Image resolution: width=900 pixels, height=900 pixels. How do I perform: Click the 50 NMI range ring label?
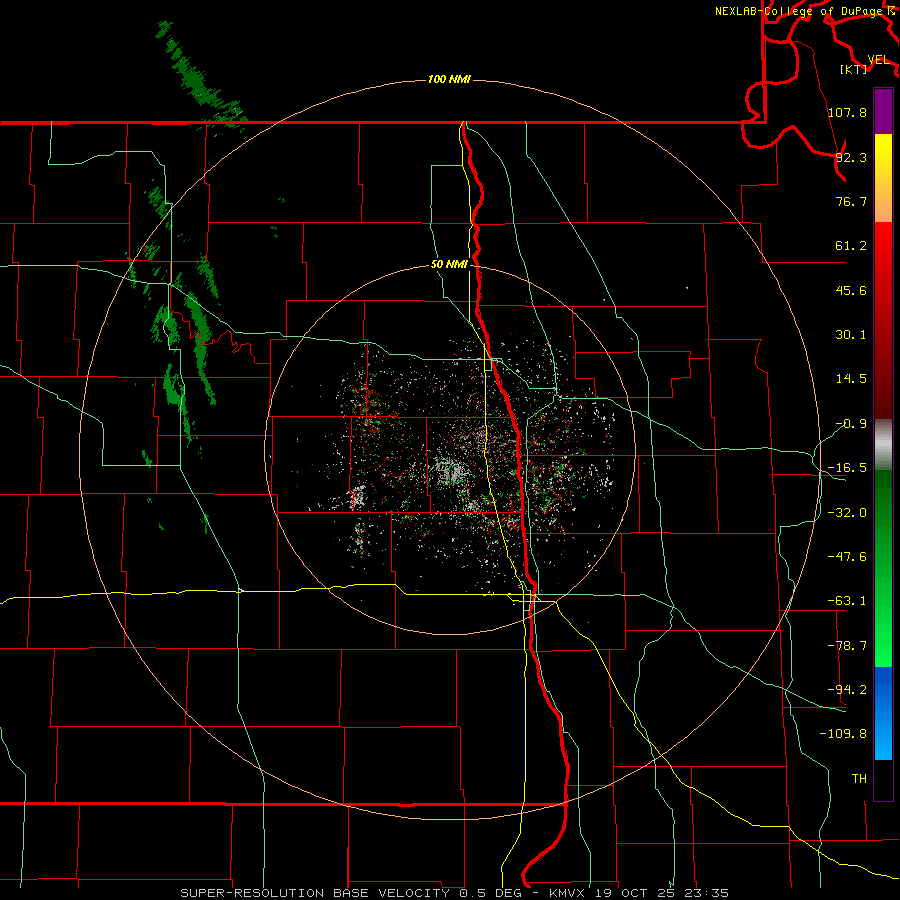tap(449, 265)
